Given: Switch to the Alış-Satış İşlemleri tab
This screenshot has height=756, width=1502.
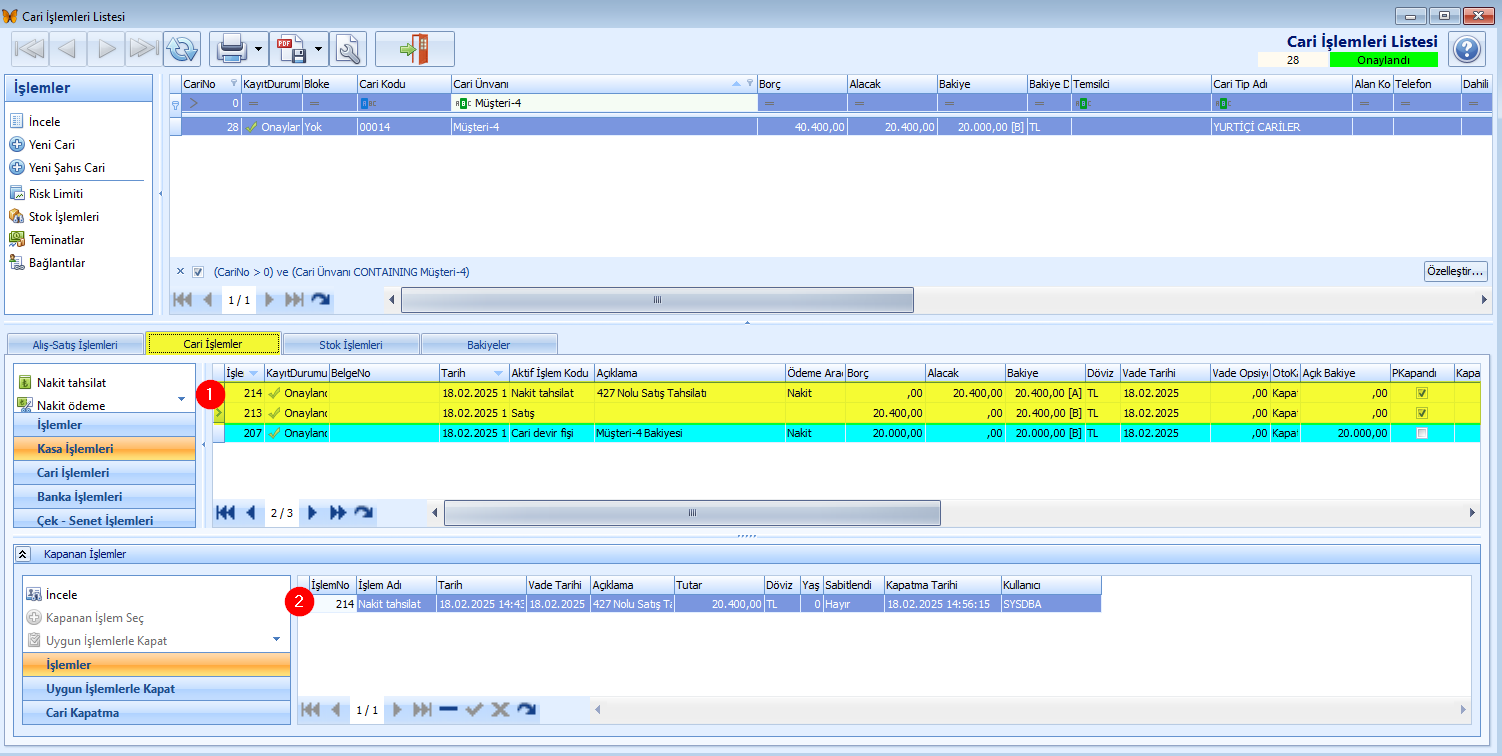Looking at the screenshot, I should (x=76, y=344).
